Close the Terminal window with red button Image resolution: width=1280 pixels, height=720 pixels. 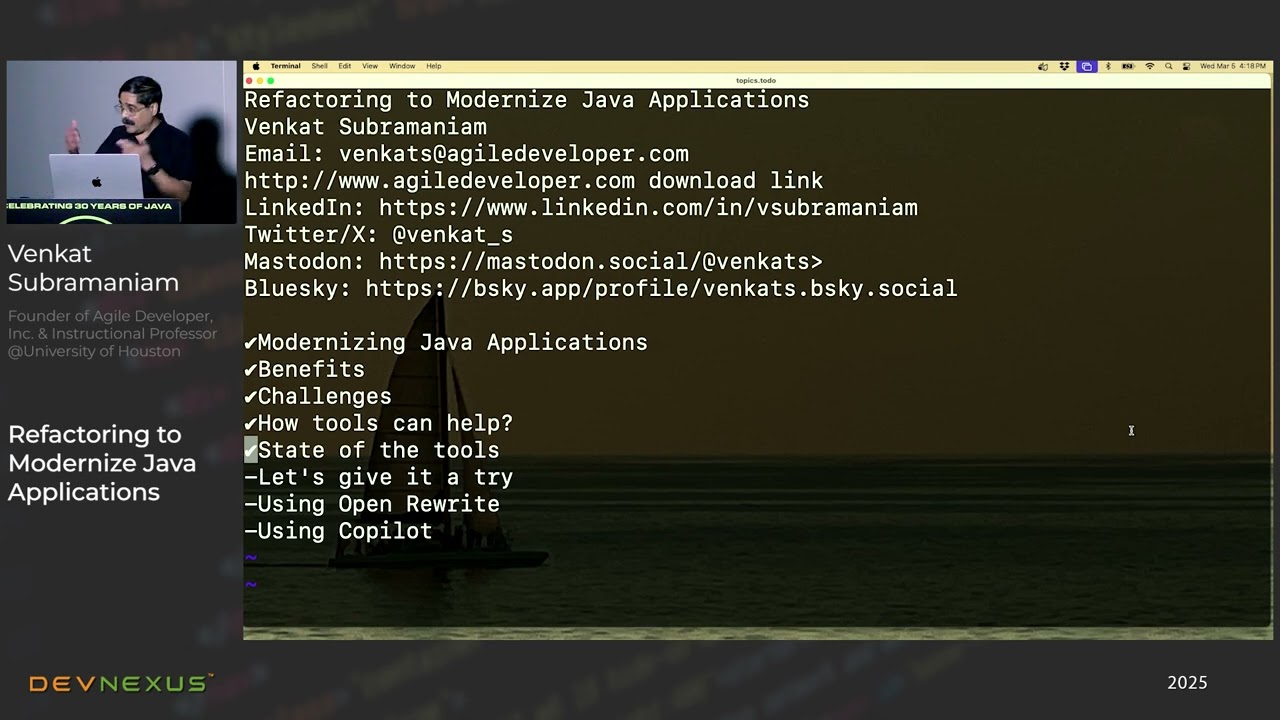coord(250,80)
